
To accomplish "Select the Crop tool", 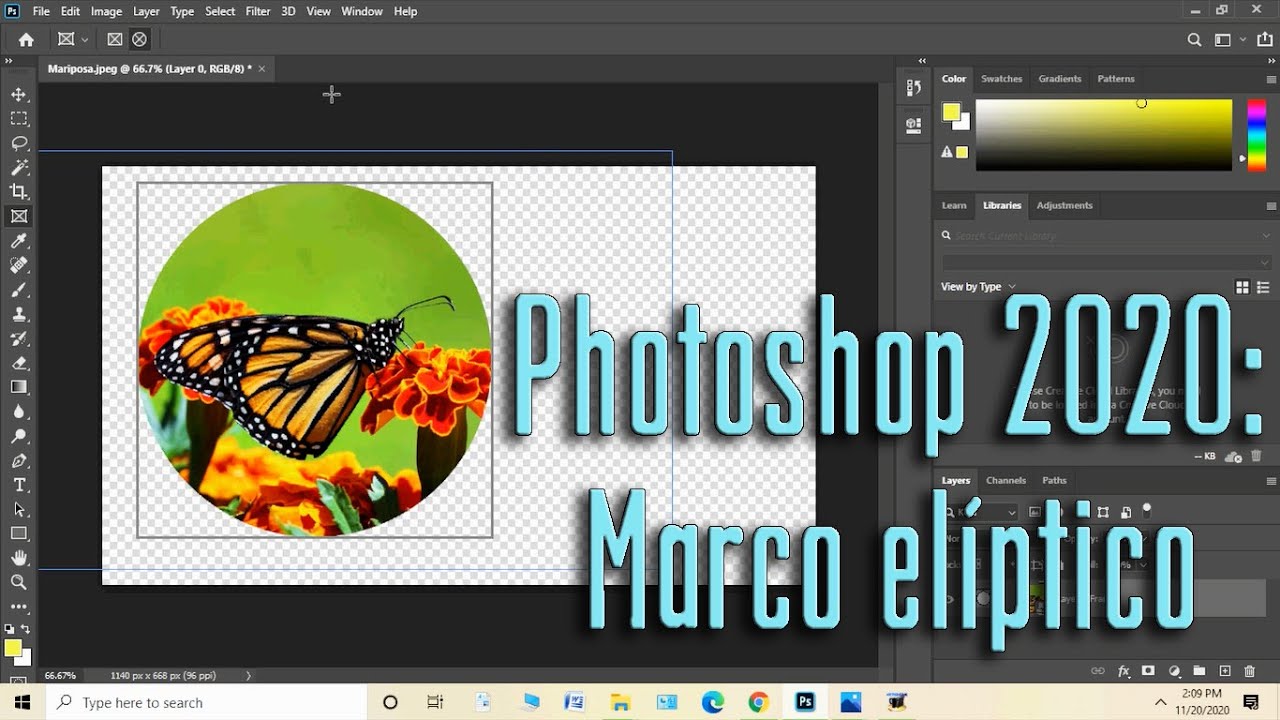I will (19, 191).
